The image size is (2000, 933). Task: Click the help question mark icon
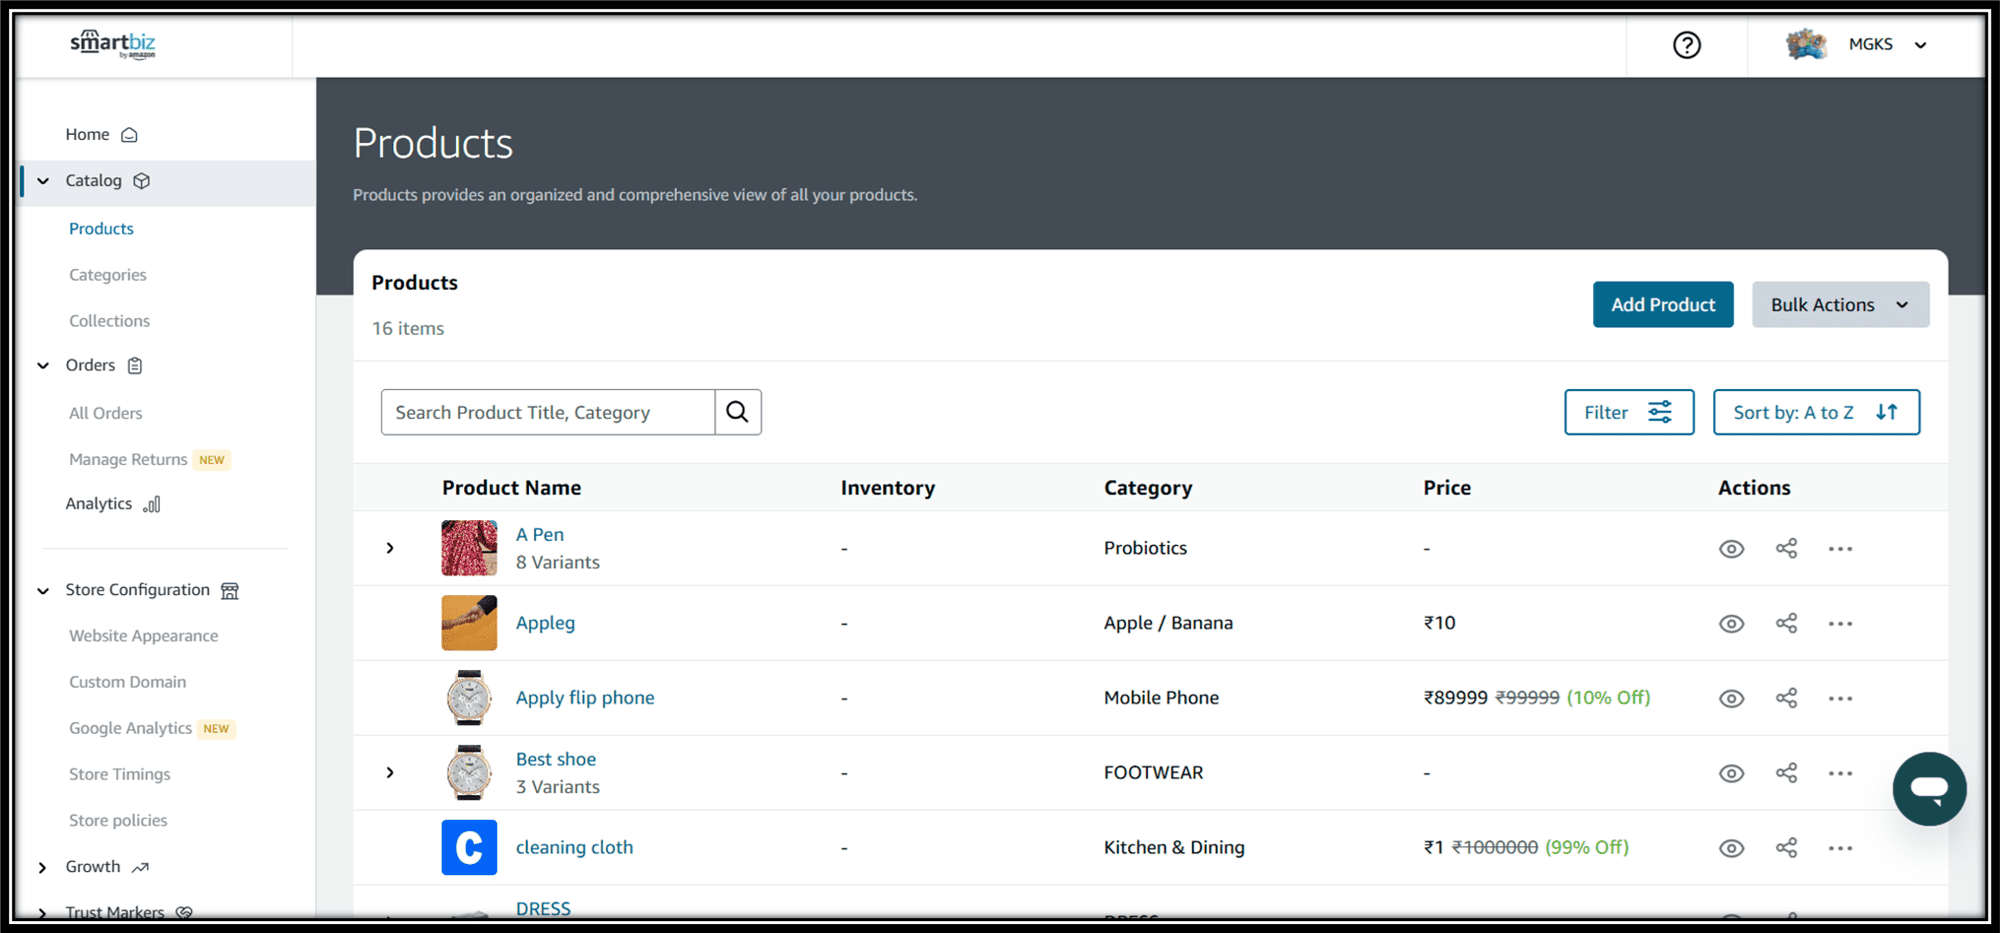click(x=1686, y=45)
